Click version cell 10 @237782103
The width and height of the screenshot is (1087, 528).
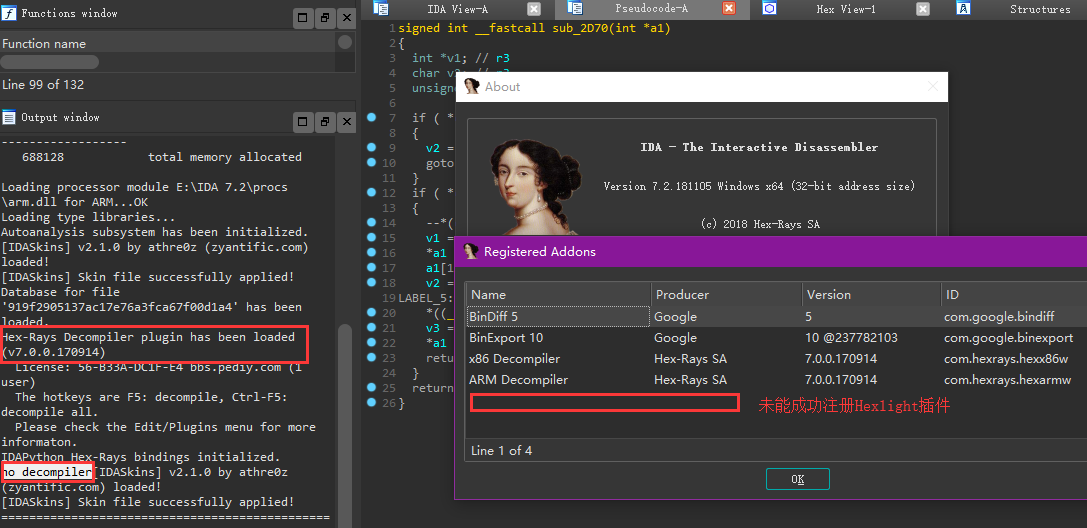[x=851, y=338]
